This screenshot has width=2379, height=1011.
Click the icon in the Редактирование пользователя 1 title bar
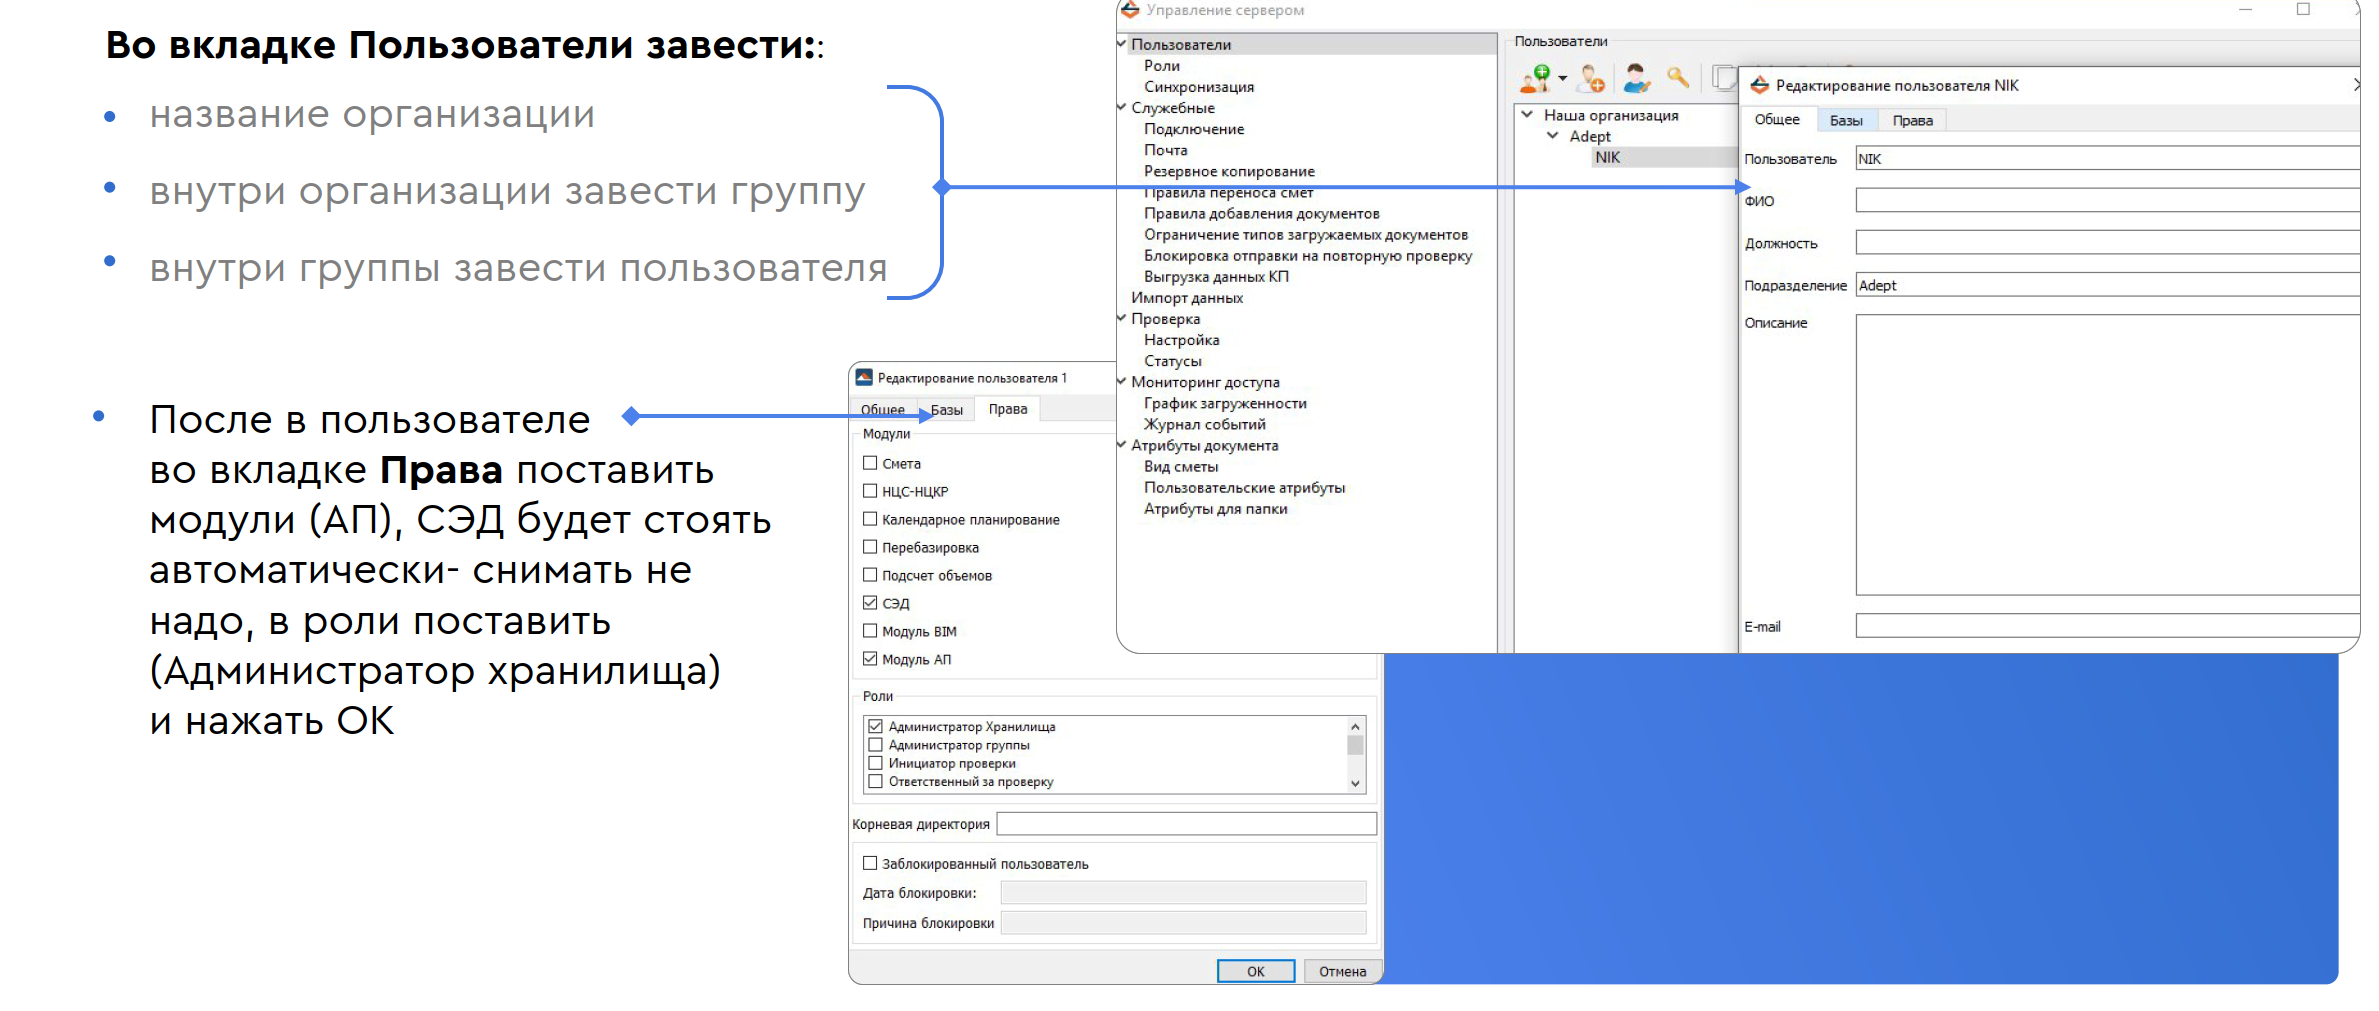[x=864, y=377]
